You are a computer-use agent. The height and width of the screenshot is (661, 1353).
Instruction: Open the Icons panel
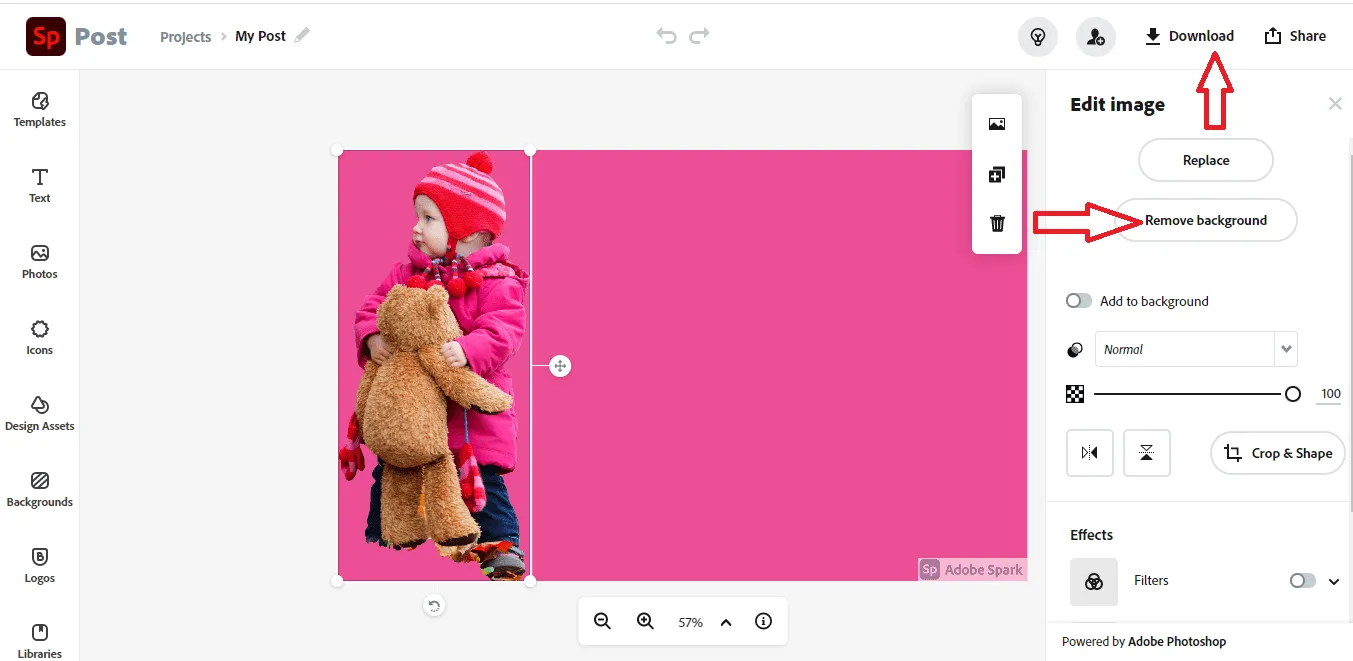[x=40, y=338]
